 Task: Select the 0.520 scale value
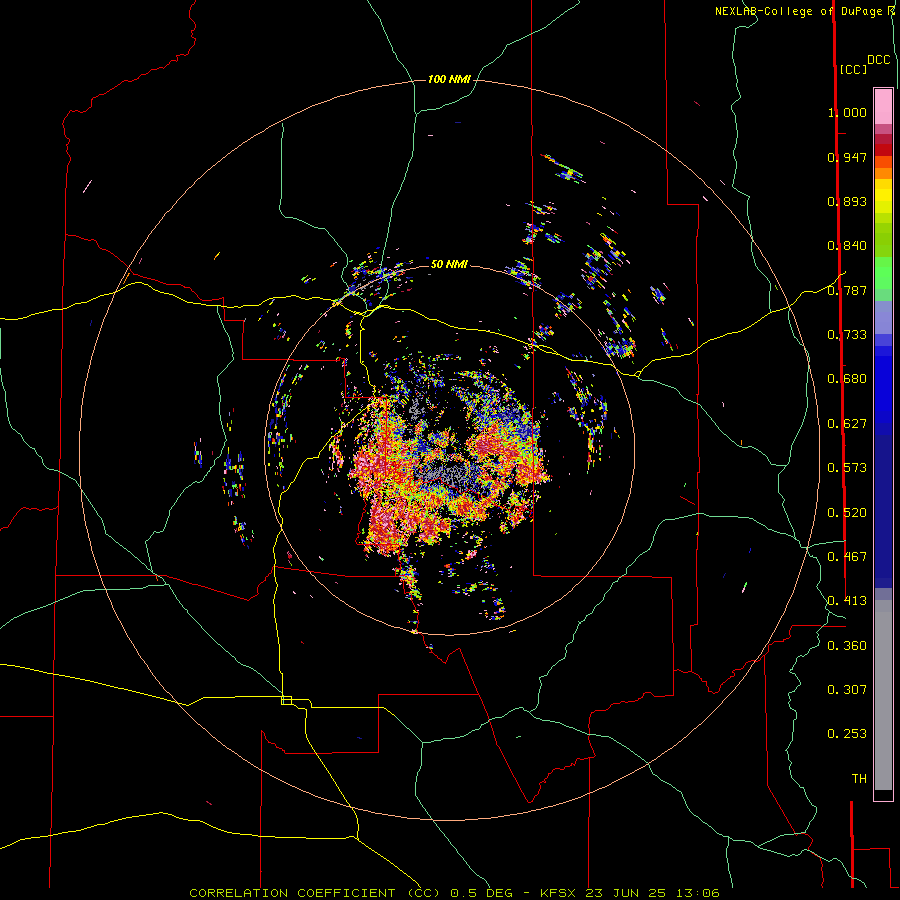point(847,513)
